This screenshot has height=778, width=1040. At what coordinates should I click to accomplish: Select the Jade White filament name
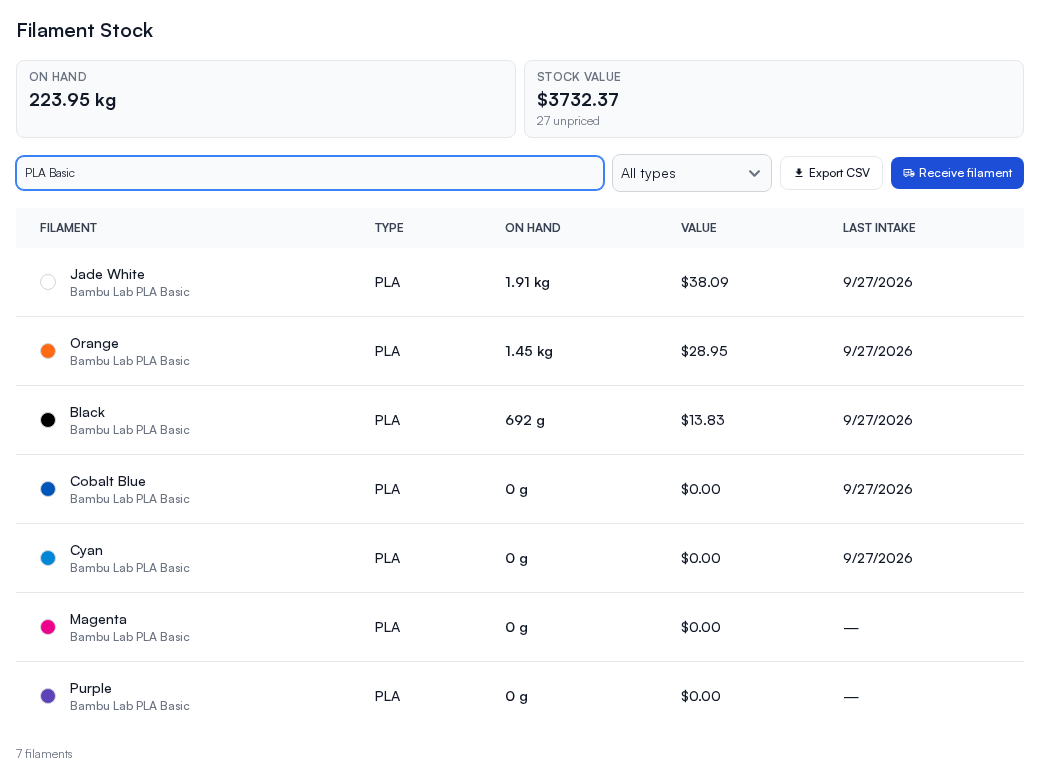107,274
